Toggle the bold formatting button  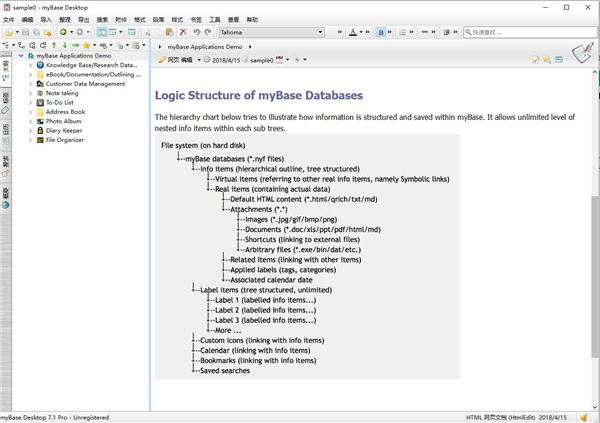click(381, 32)
